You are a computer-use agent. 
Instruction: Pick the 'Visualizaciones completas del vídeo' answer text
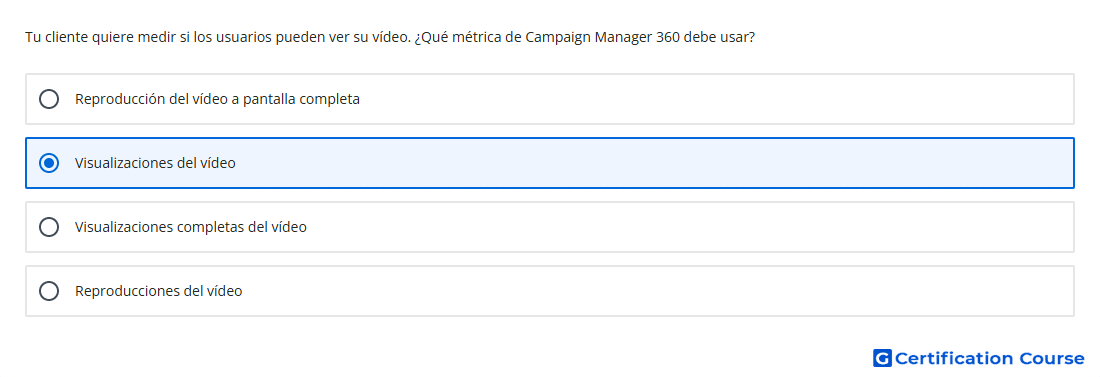coord(191,227)
